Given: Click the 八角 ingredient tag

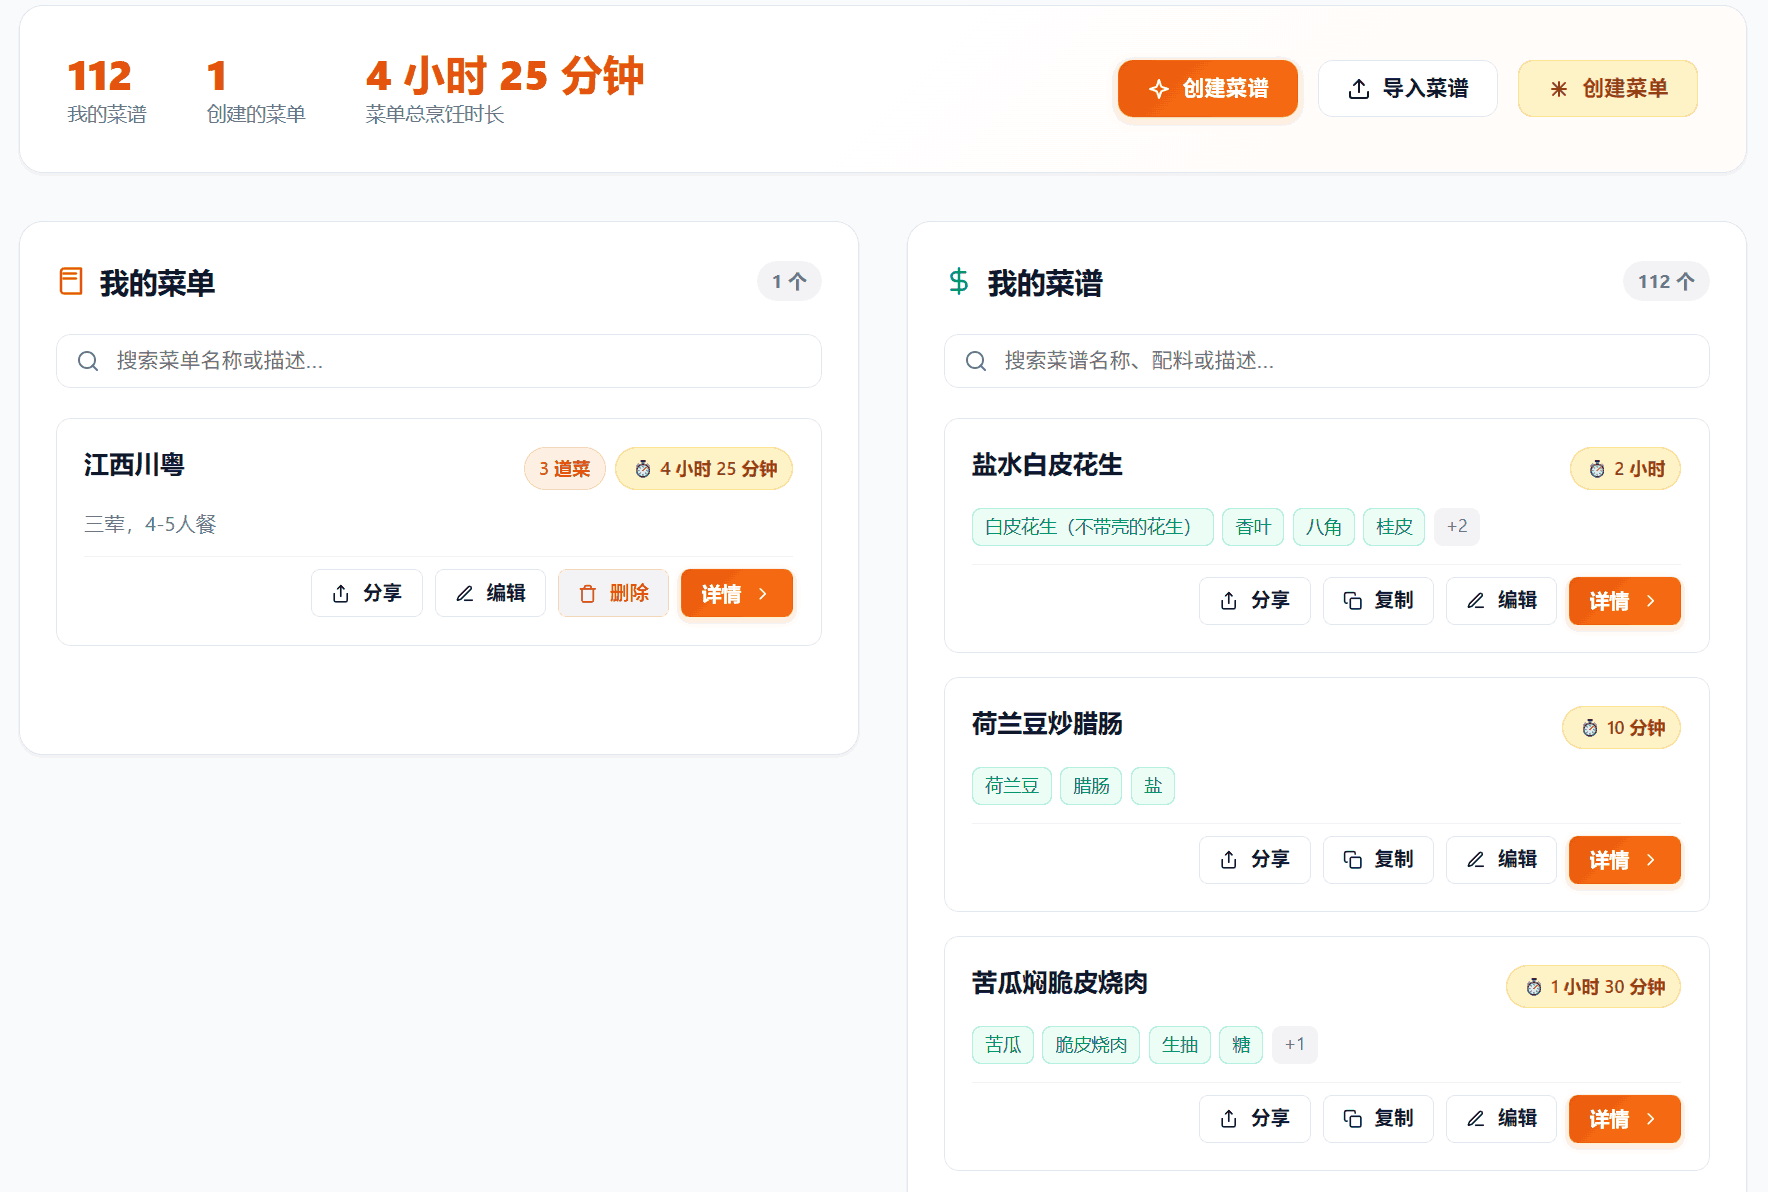Looking at the screenshot, I should (x=1324, y=527).
